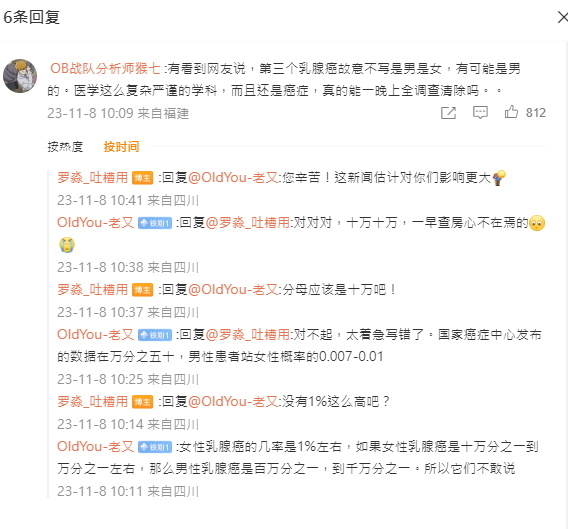The image size is (568, 529).
Task: Click the share/repost icon on main comment
Action: point(448,113)
